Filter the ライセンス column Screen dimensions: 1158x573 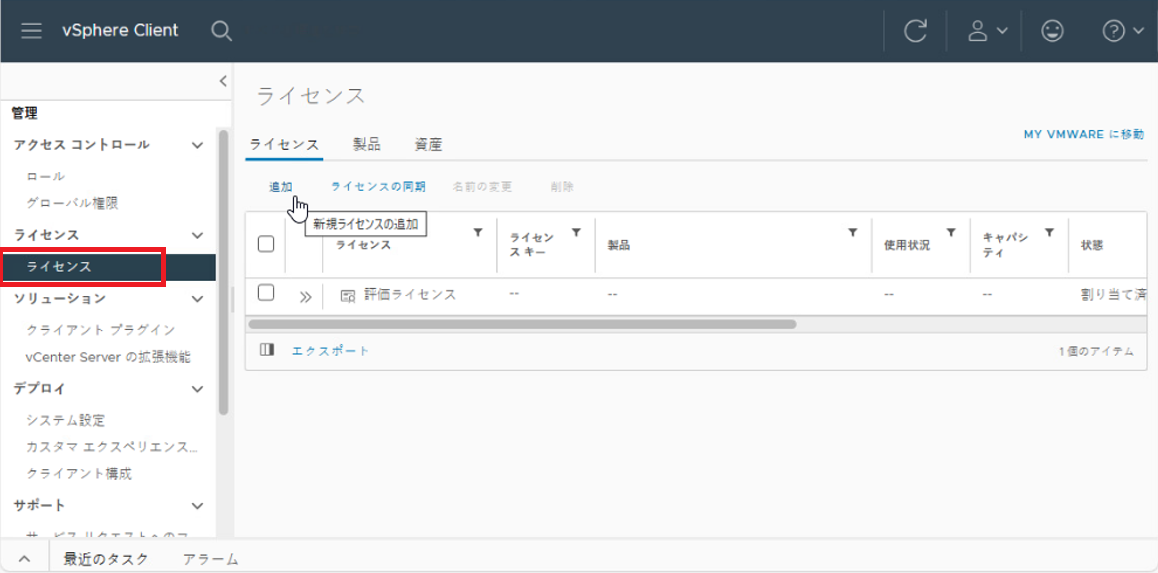(x=478, y=233)
